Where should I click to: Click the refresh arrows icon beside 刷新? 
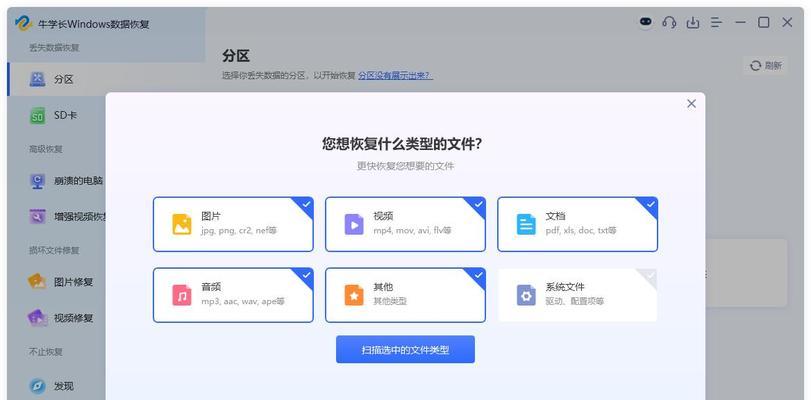[x=756, y=66]
